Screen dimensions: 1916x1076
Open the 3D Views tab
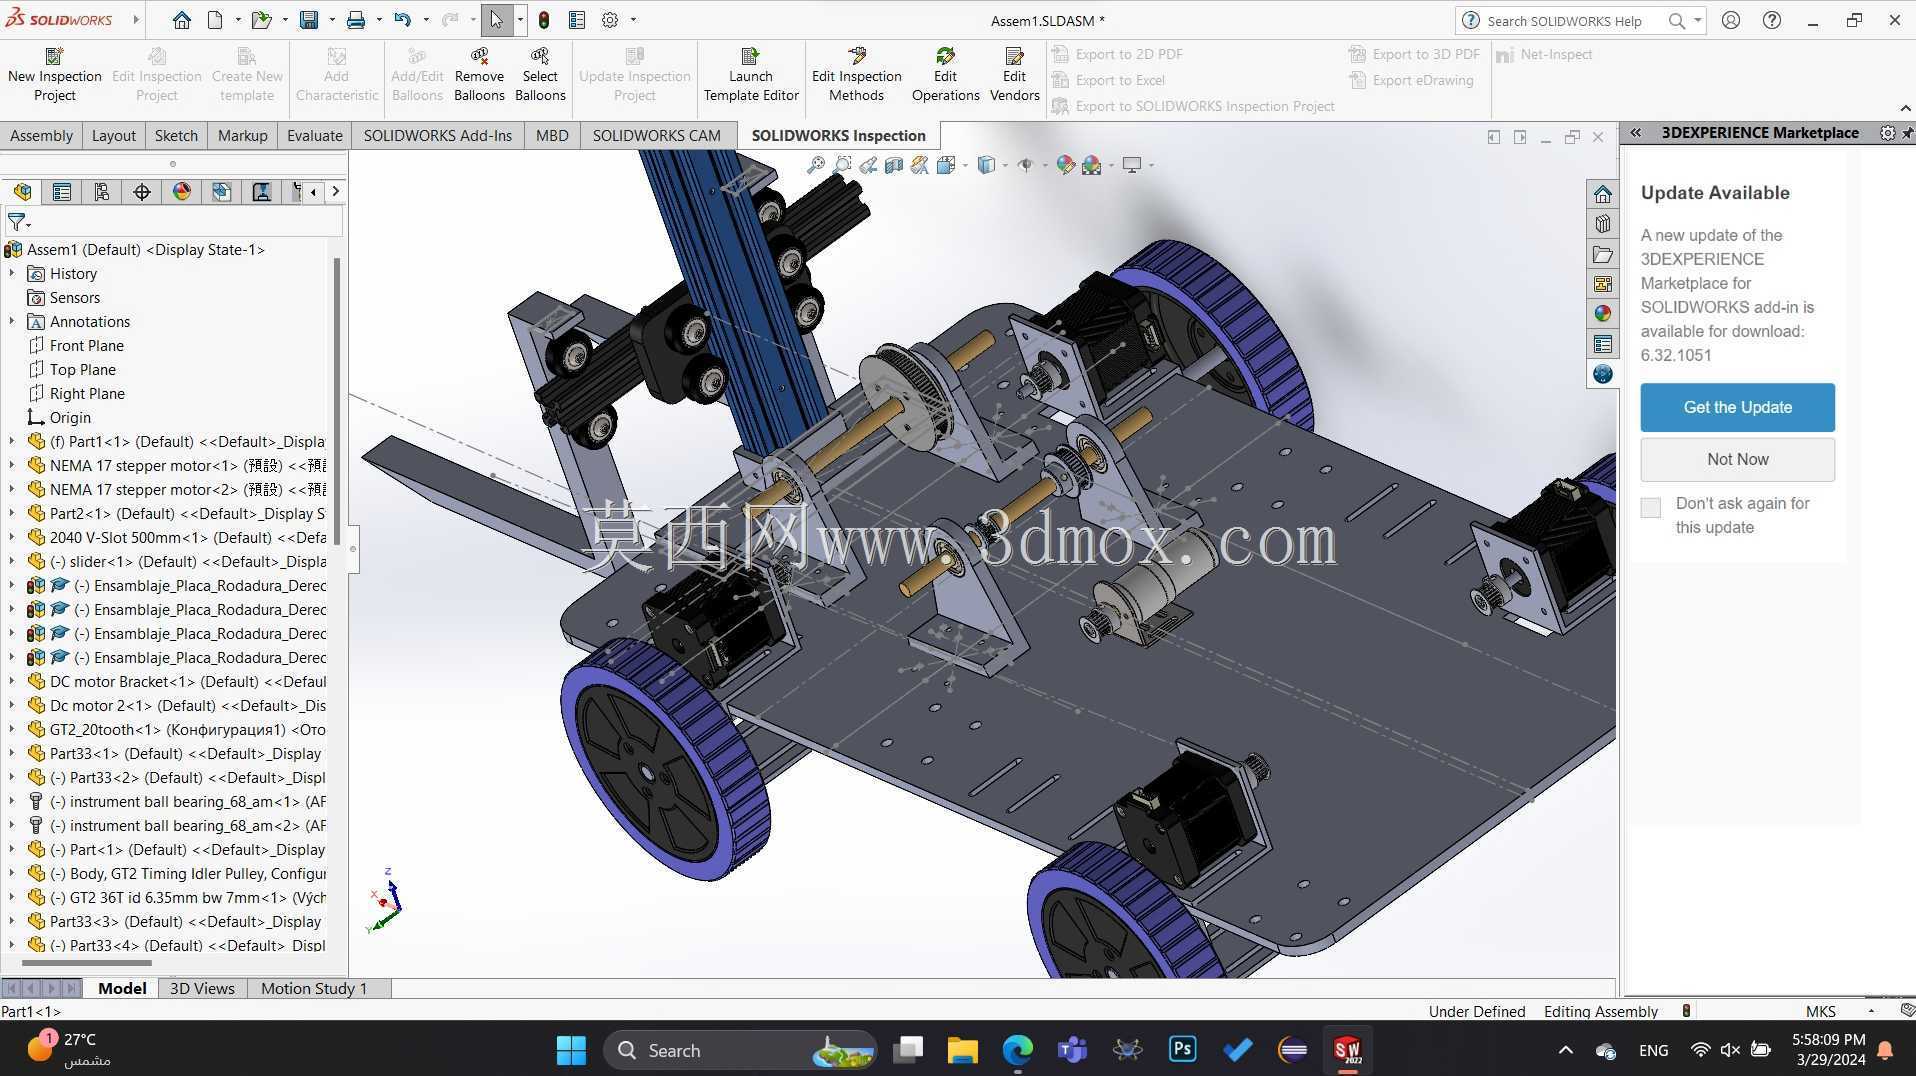(x=202, y=988)
